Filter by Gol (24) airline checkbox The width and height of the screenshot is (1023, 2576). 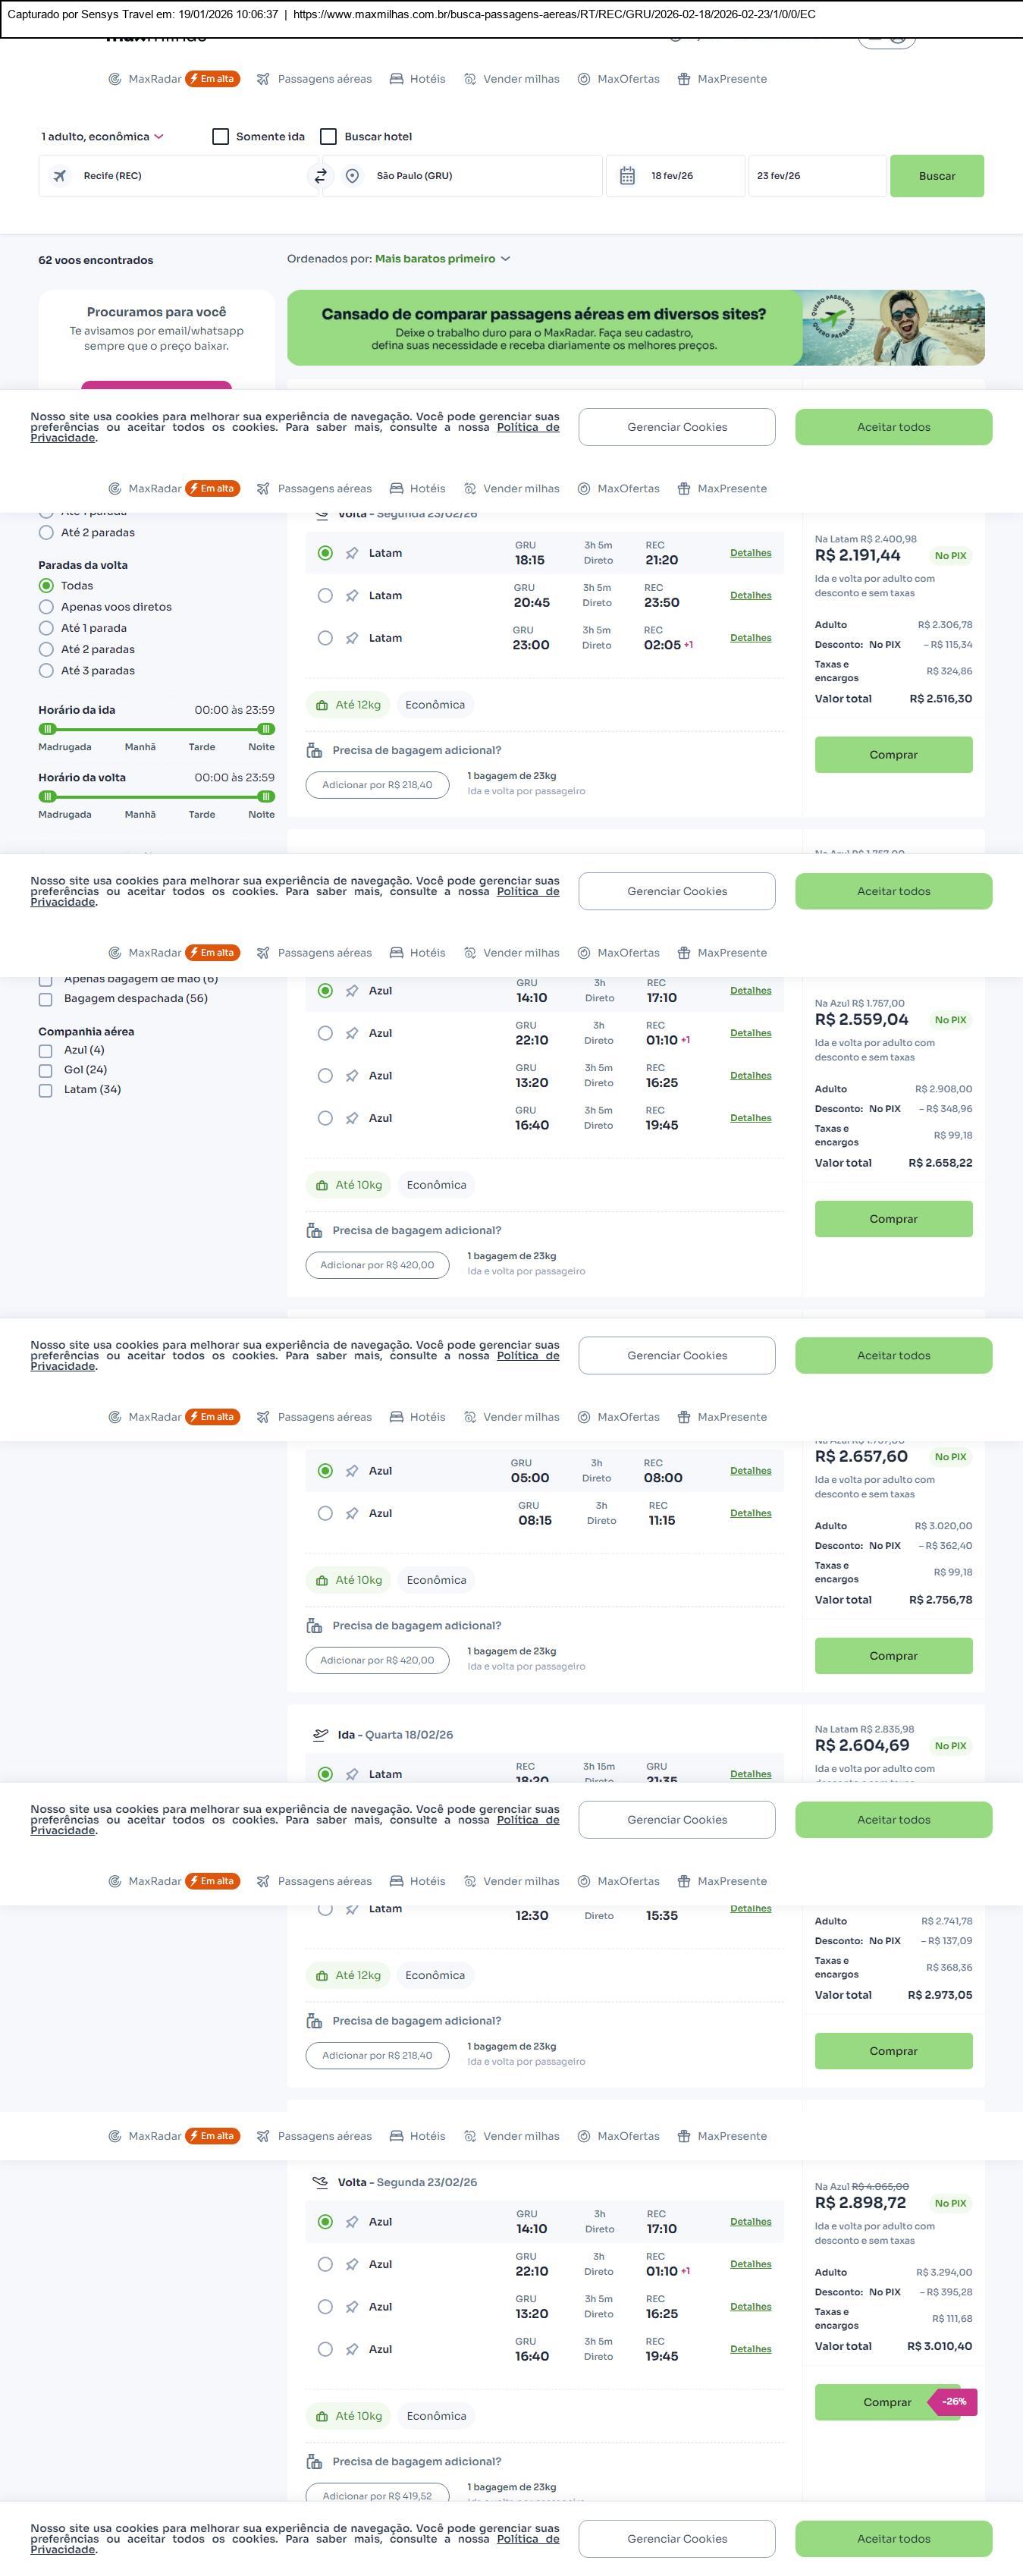45,1071
